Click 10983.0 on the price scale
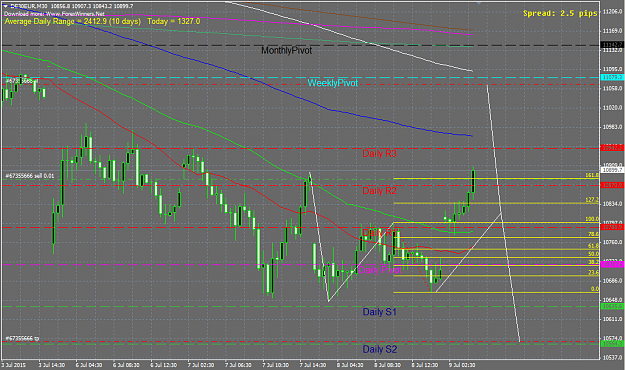The image size is (625, 370). [x=613, y=127]
